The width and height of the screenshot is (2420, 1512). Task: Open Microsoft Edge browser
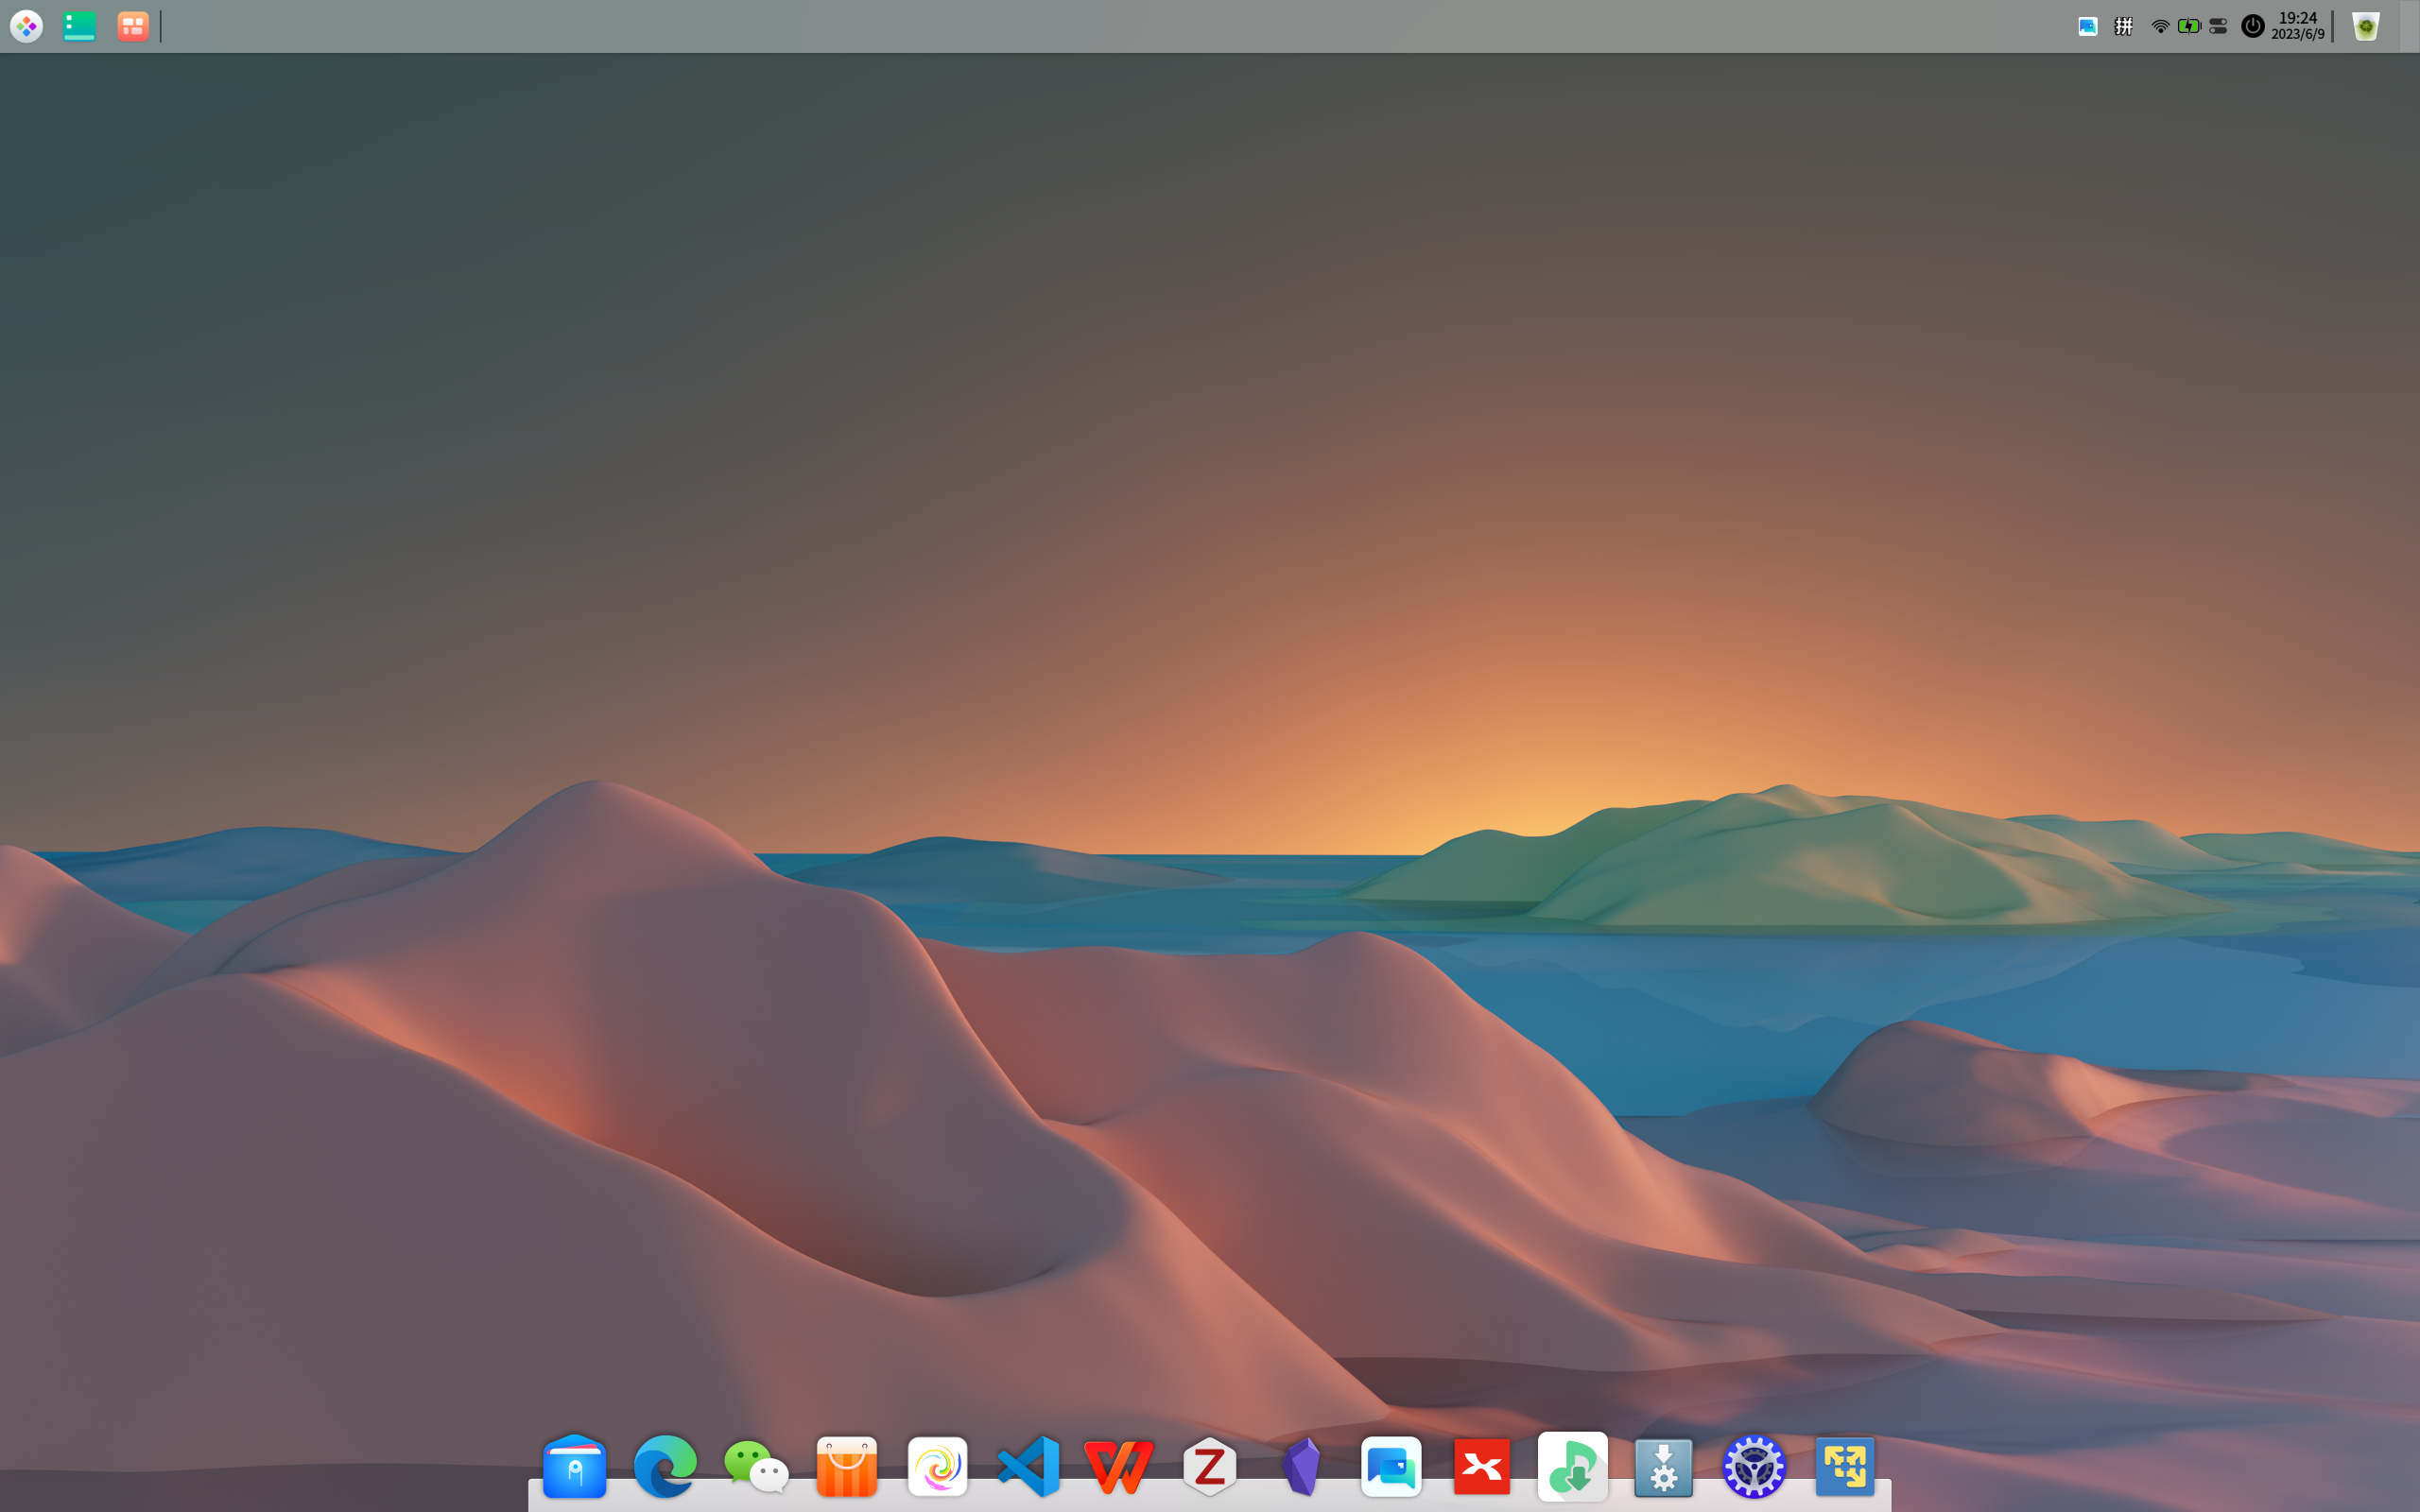pyautogui.click(x=665, y=1466)
